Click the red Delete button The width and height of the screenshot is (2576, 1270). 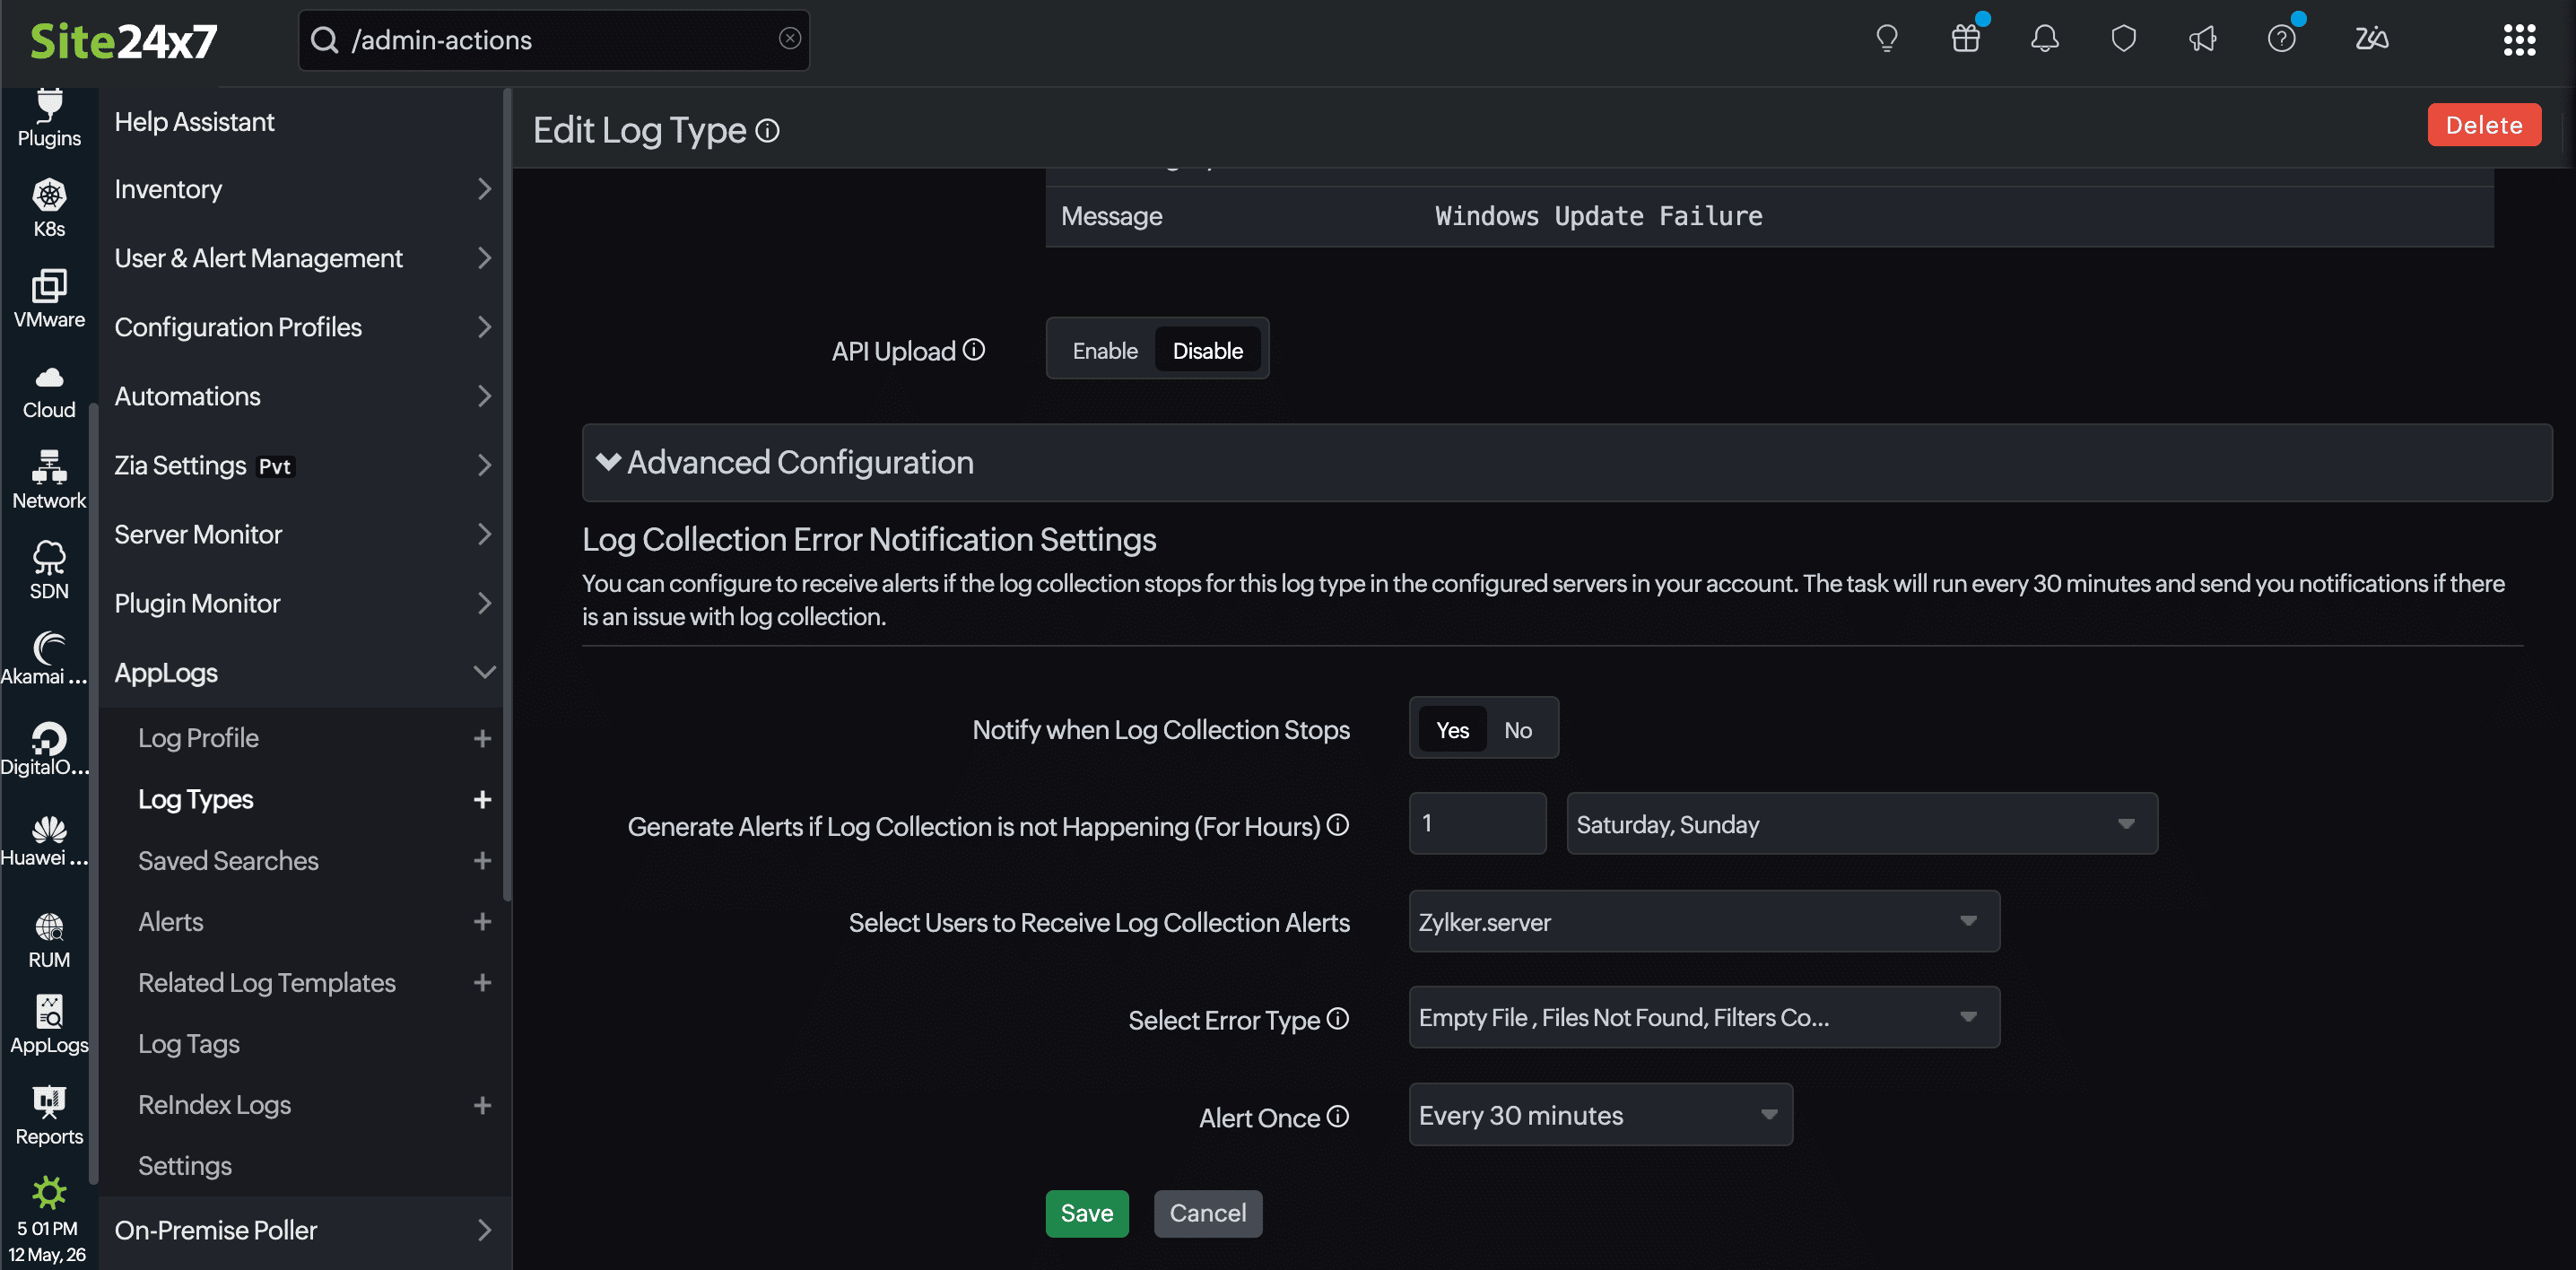(2483, 125)
